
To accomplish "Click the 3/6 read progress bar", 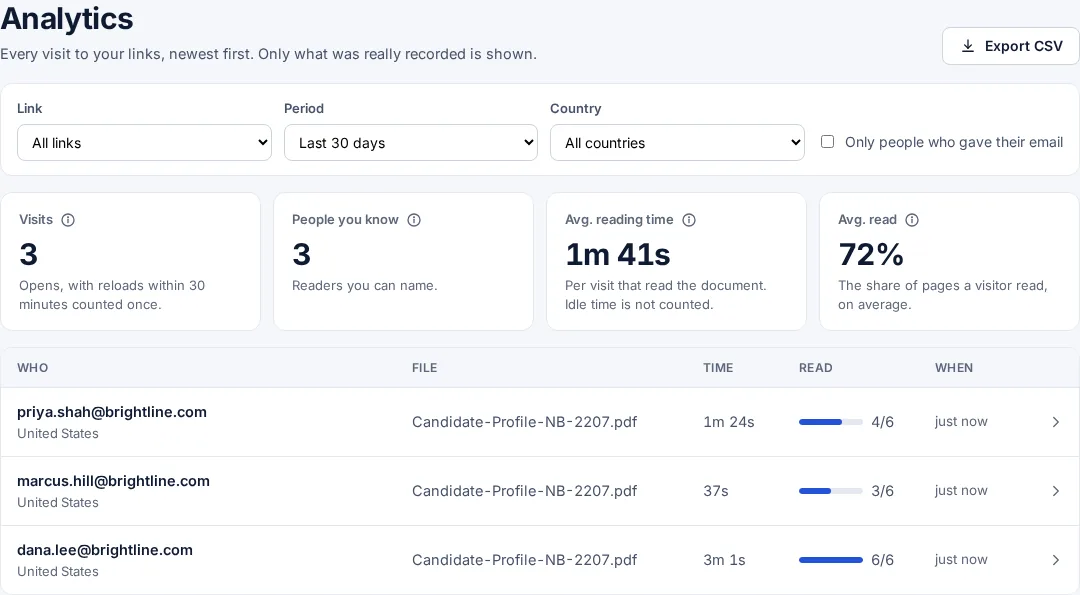I will tap(831, 491).
